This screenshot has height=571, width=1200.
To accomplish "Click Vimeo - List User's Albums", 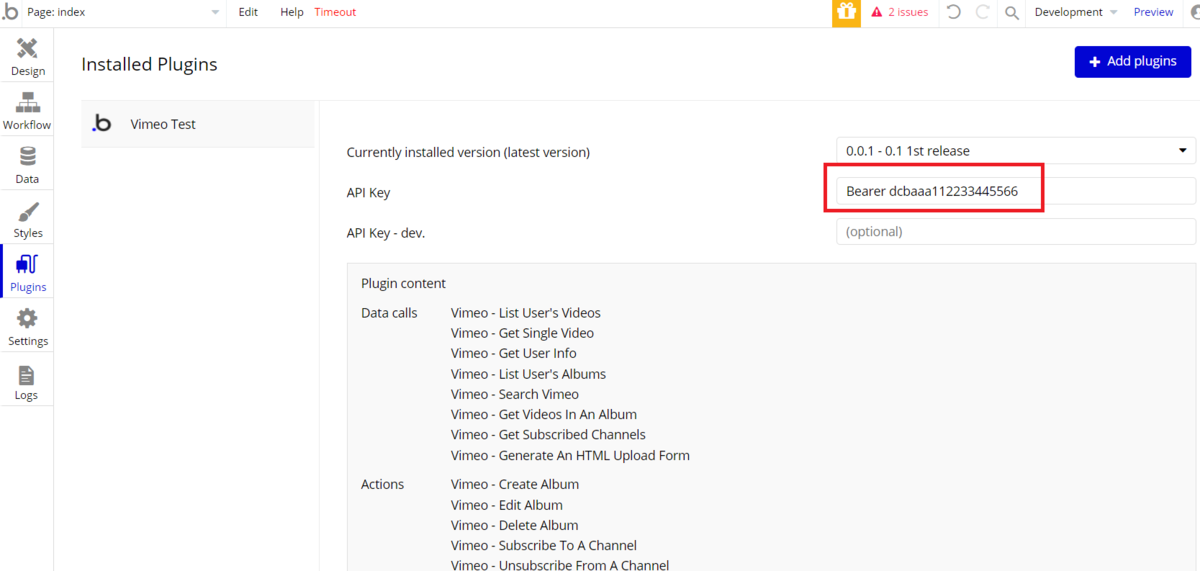I will click(x=528, y=374).
